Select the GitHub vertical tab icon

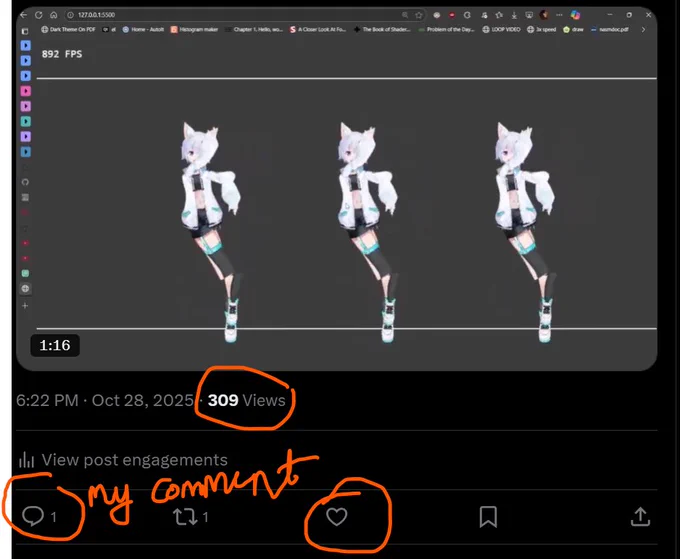click(25, 182)
